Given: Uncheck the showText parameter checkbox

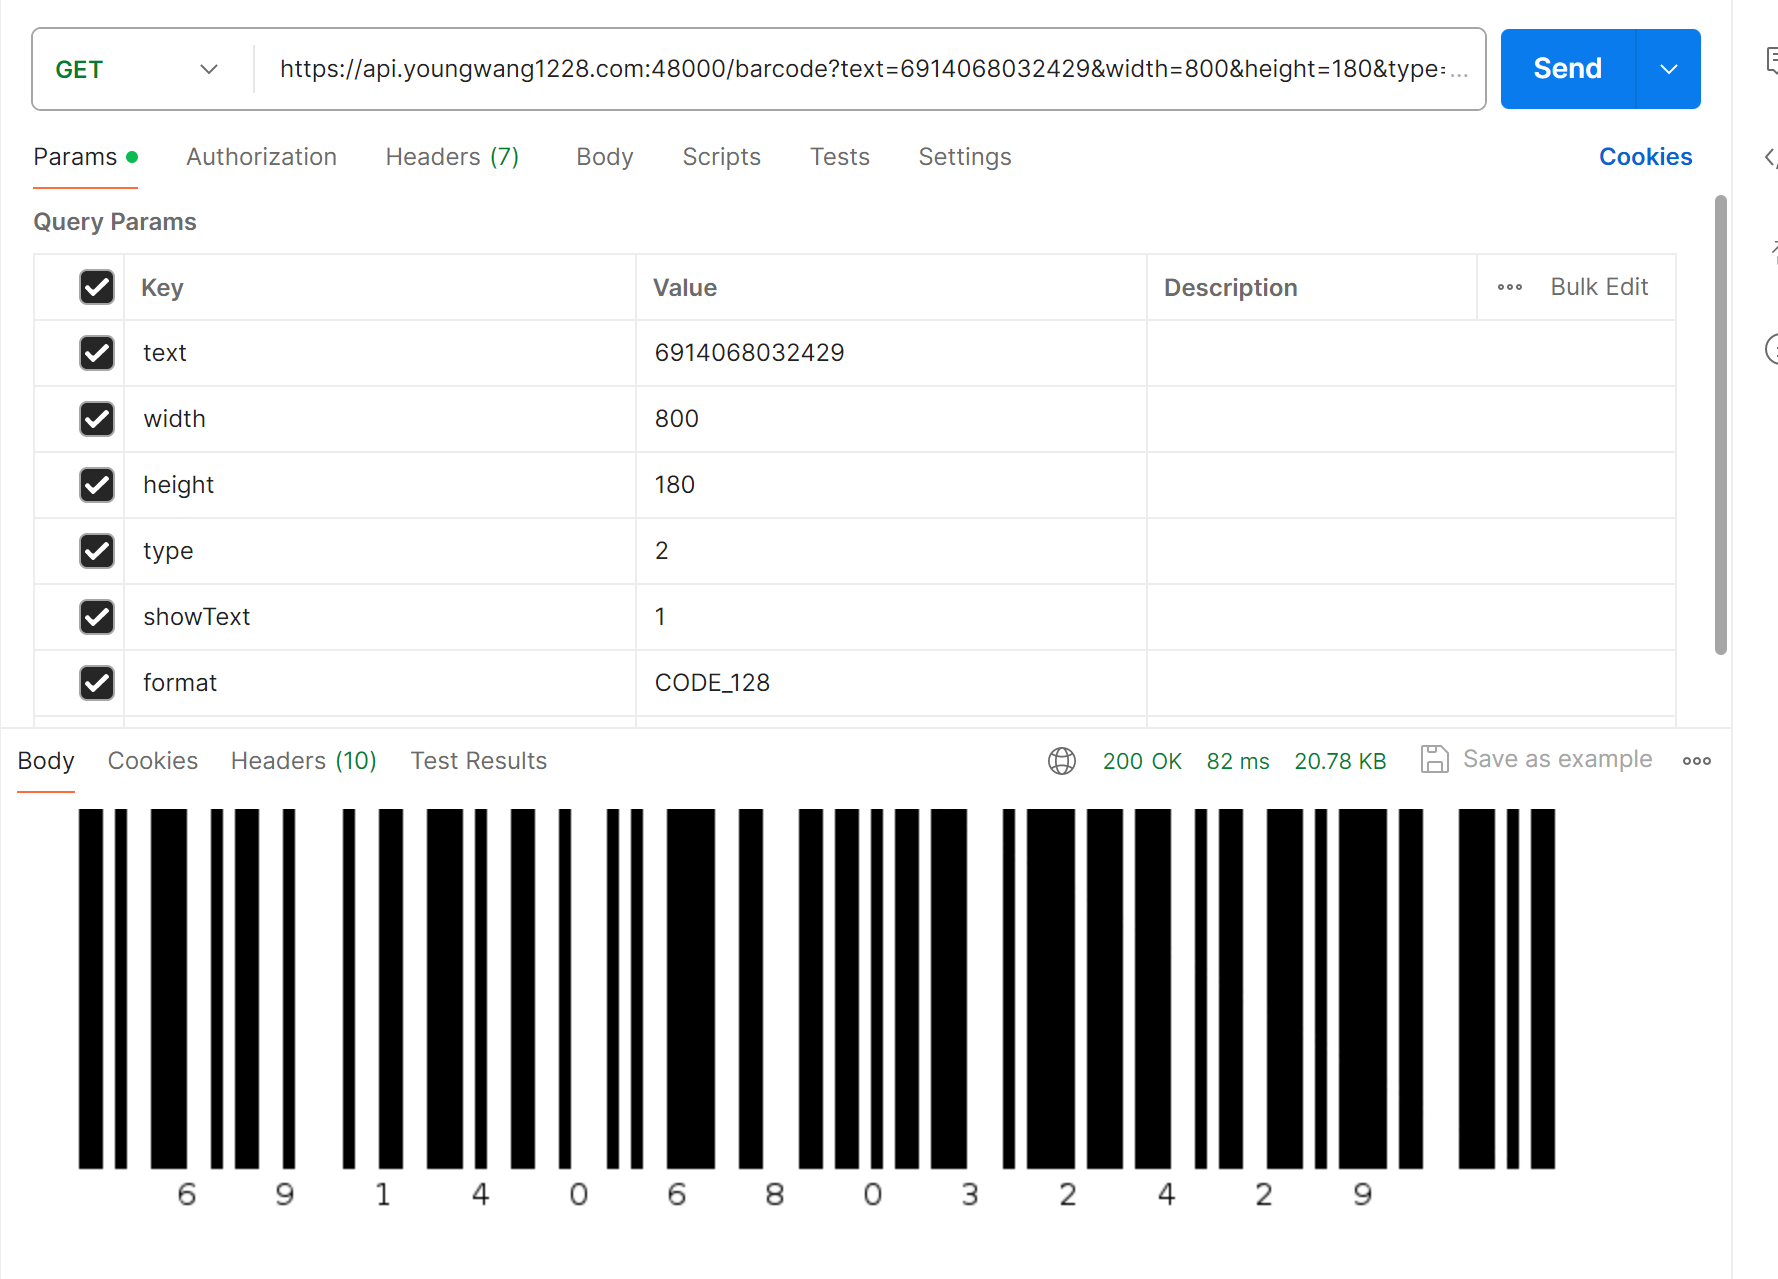Looking at the screenshot, I should pos(97,617).
